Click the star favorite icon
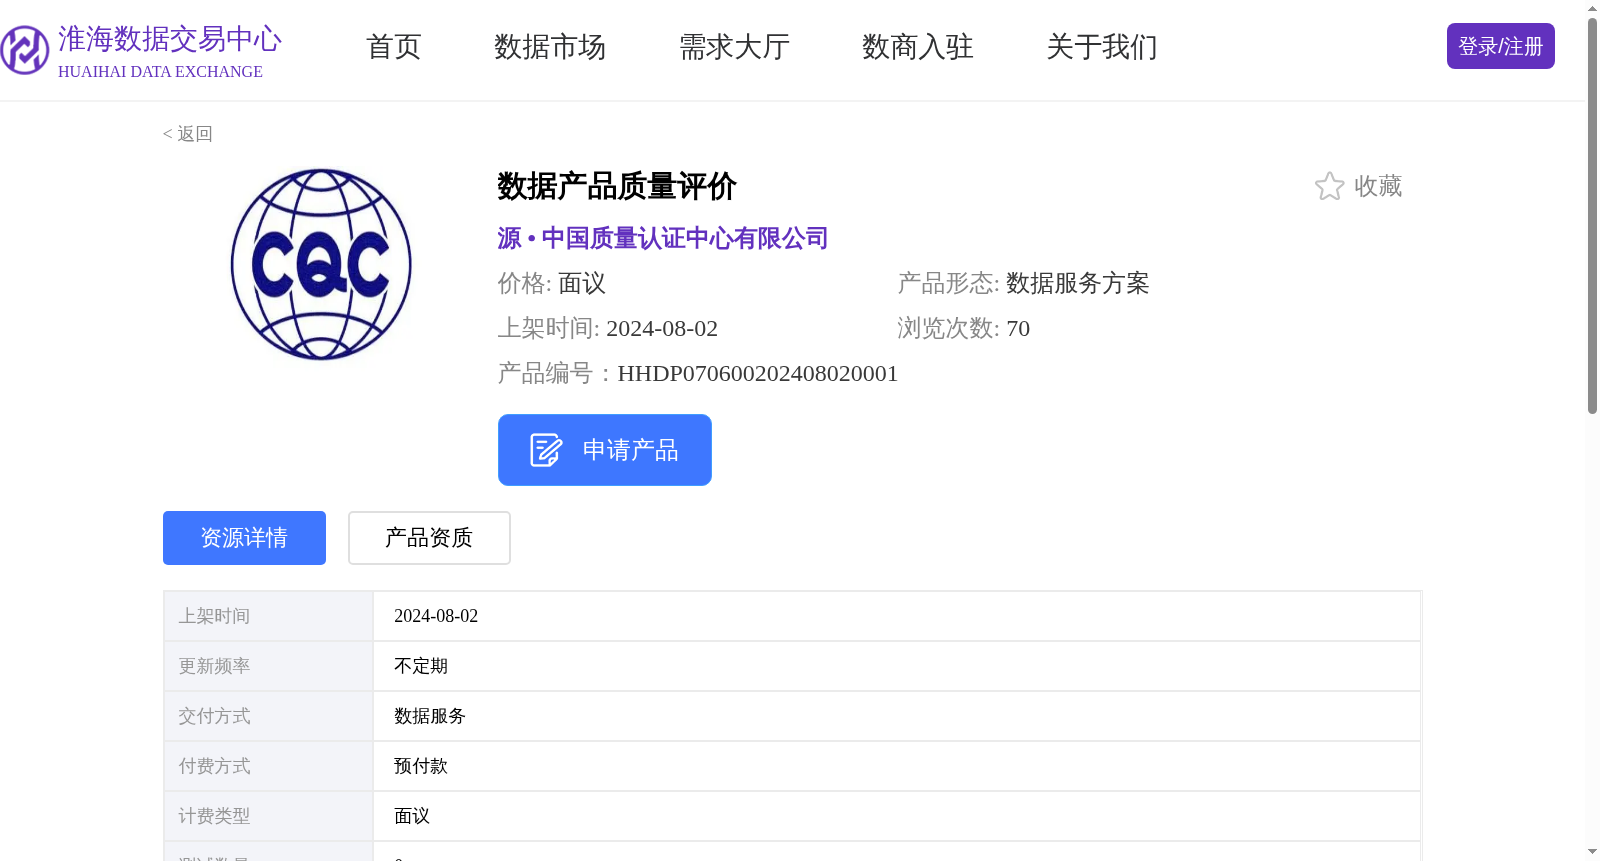The image size is (1600, 861). point(1329,186)
